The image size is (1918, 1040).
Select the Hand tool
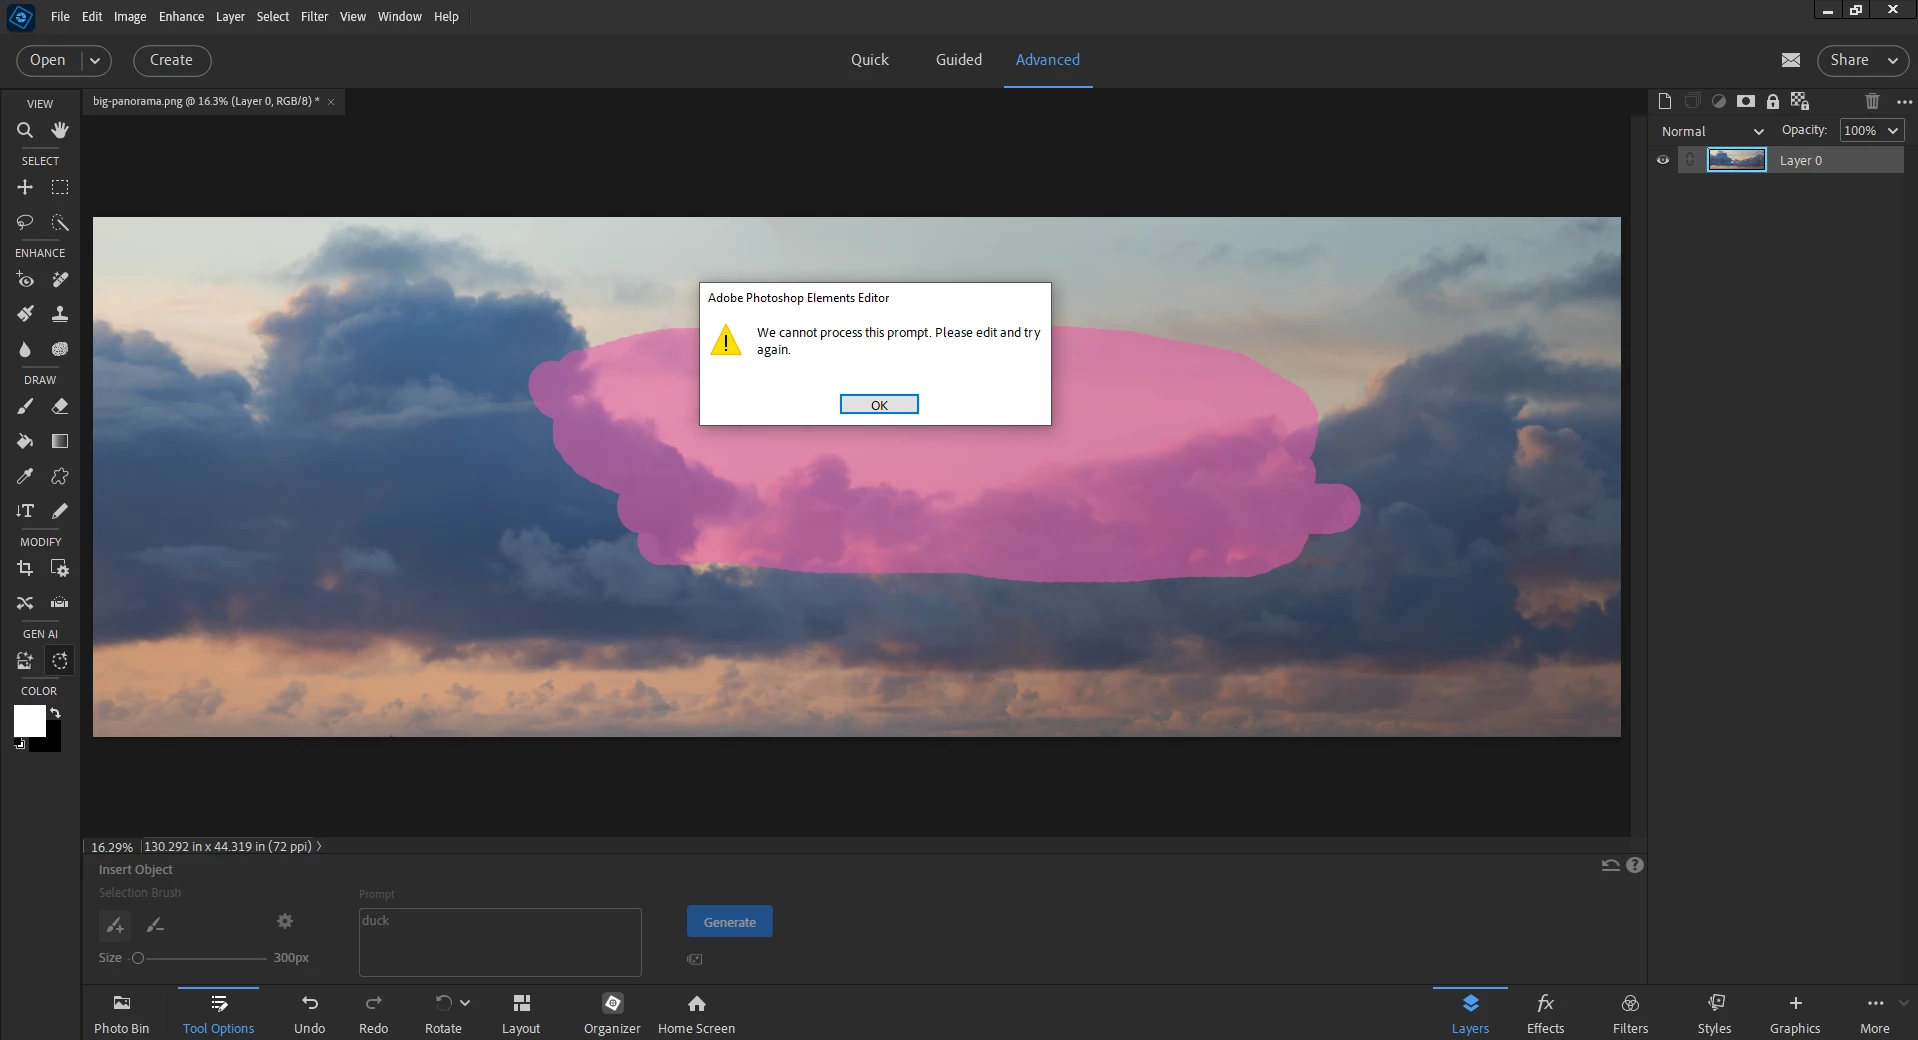[x=60, y=130]
